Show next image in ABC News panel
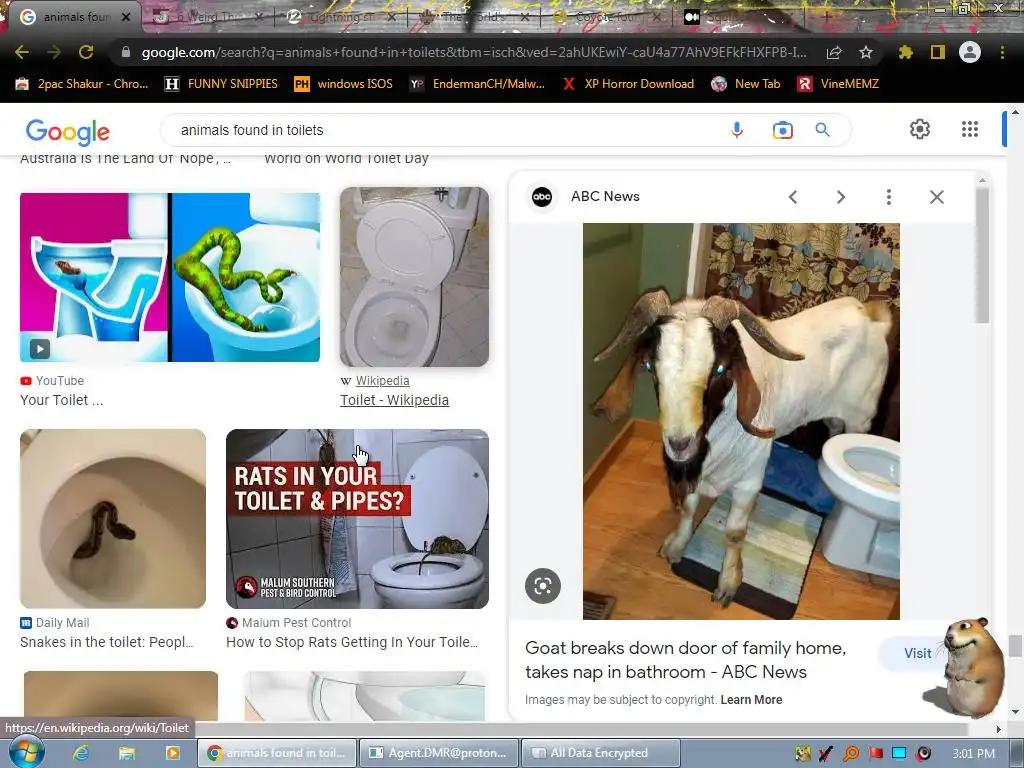 (x=840, y=197)
